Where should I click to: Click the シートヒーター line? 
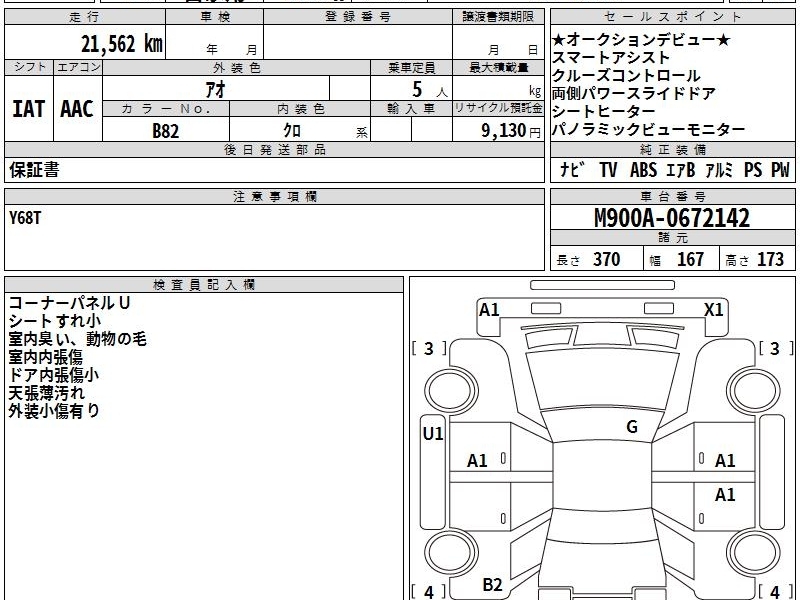pyautogui.click(x=604, y=111)
